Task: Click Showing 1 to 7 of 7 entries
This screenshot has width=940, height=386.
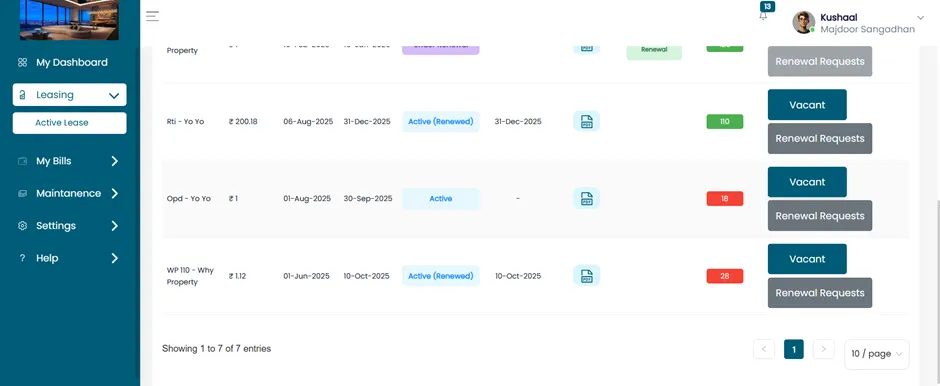Action: pyautogui.click(x=216, y=348)
